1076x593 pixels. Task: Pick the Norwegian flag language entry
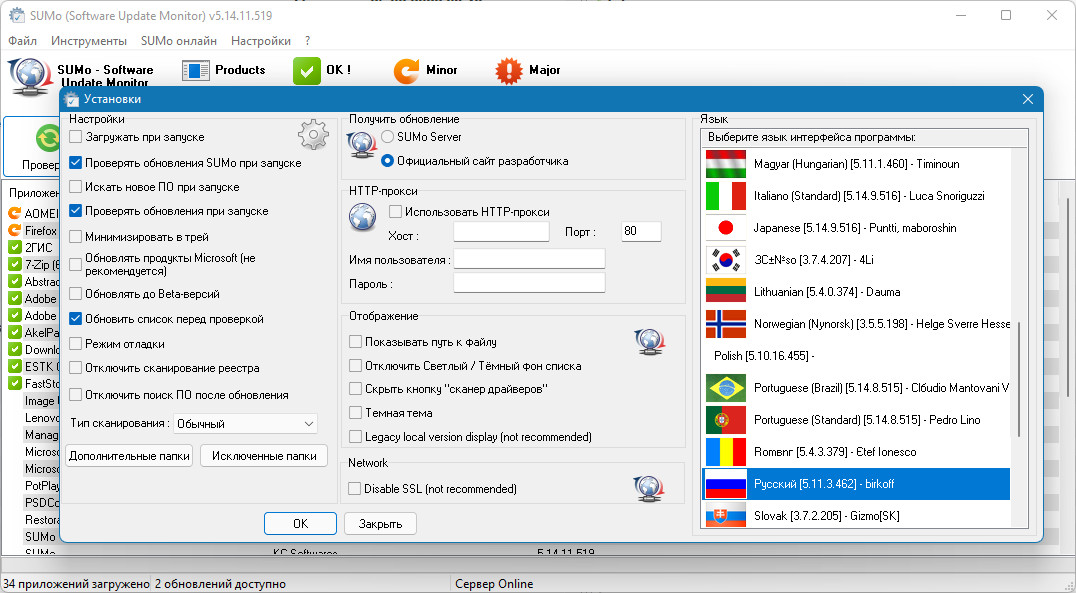(726, 324)
